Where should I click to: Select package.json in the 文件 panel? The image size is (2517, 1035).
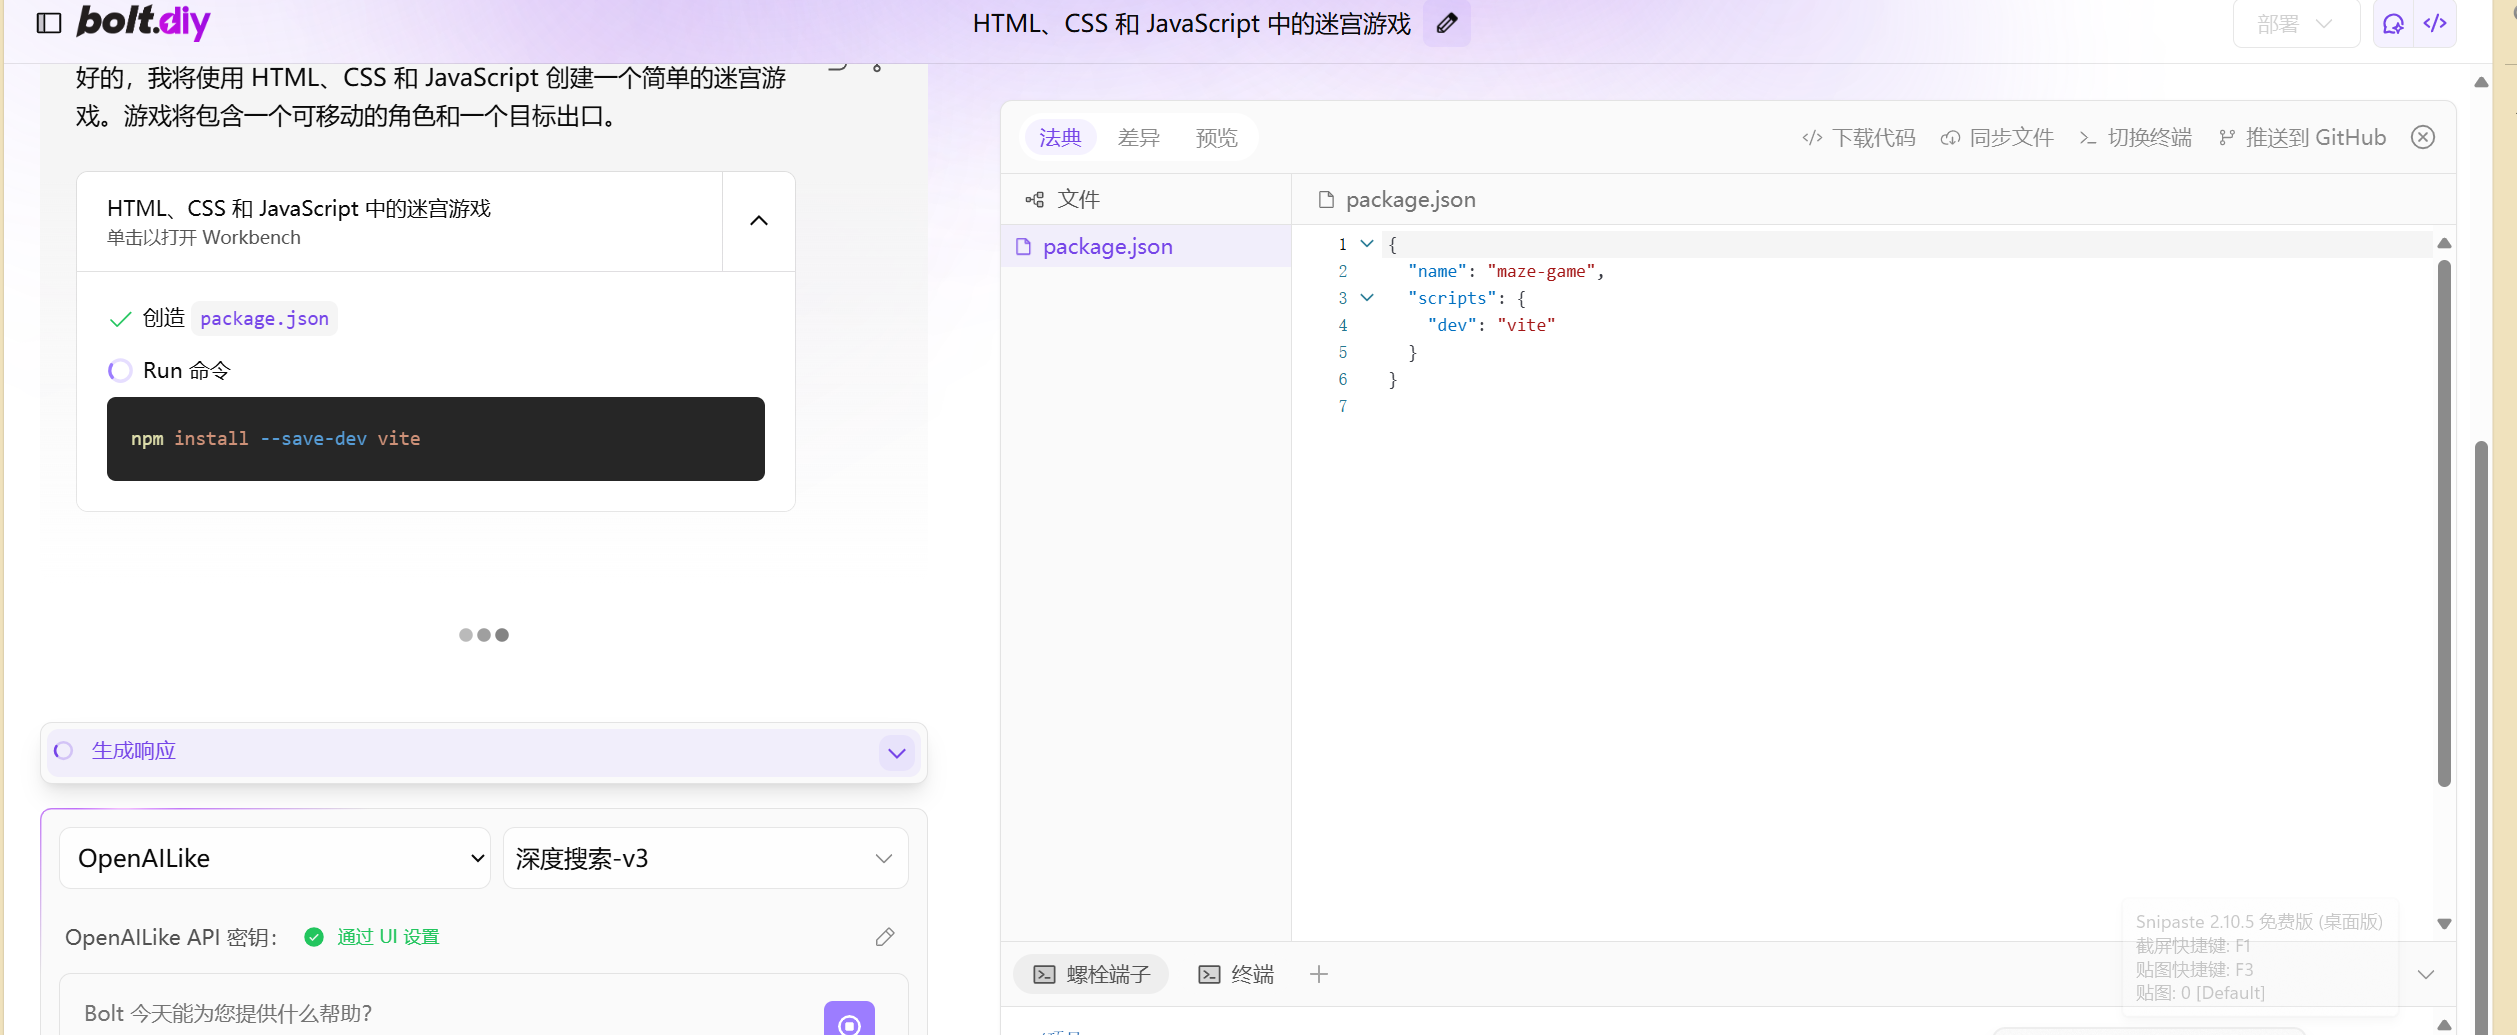(x=1107, y=246)
